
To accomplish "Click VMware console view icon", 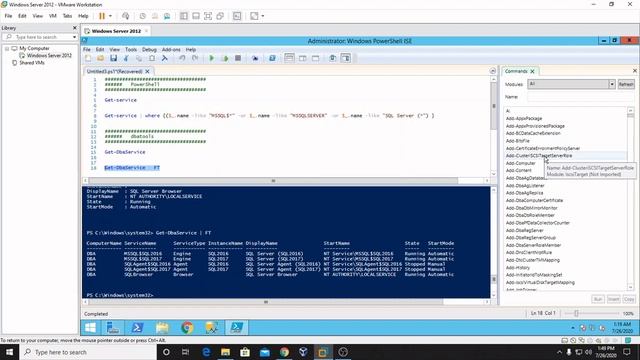I will [237, 16].
